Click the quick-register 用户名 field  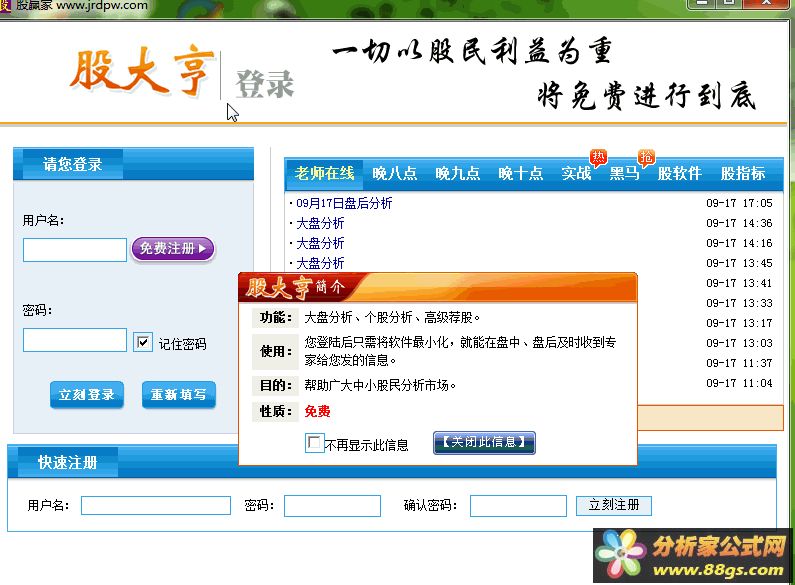tap(156, 505)
